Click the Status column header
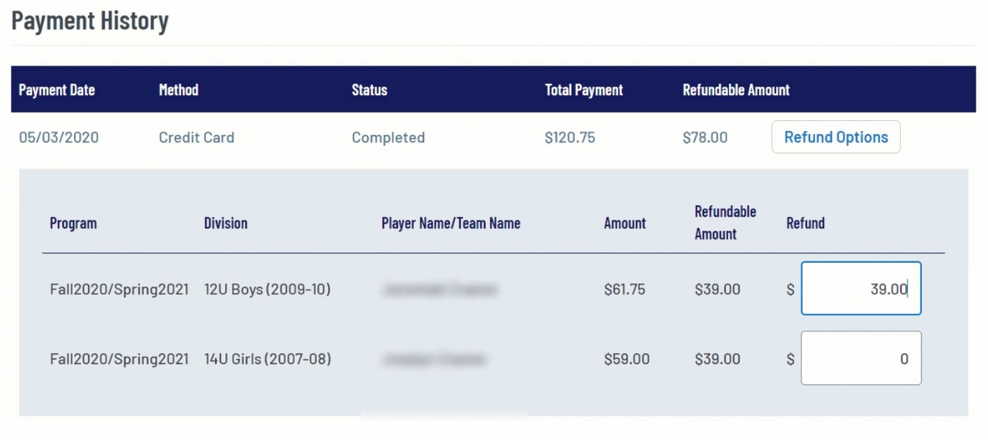This screenshot has height=440, width=988. [369, 90]
